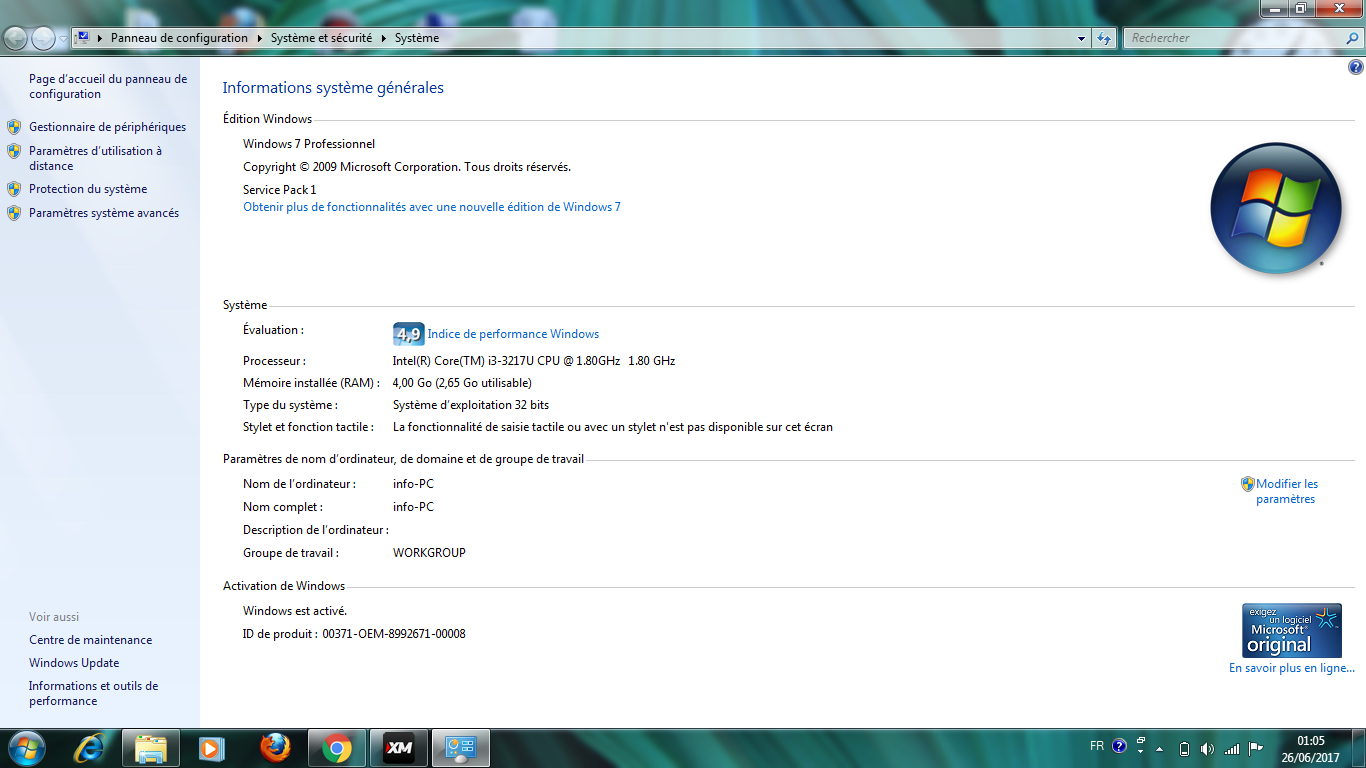Screen dimensions: 1366x768
Task: Launch Firefox from the taskbar
Action: click(274, 748)
